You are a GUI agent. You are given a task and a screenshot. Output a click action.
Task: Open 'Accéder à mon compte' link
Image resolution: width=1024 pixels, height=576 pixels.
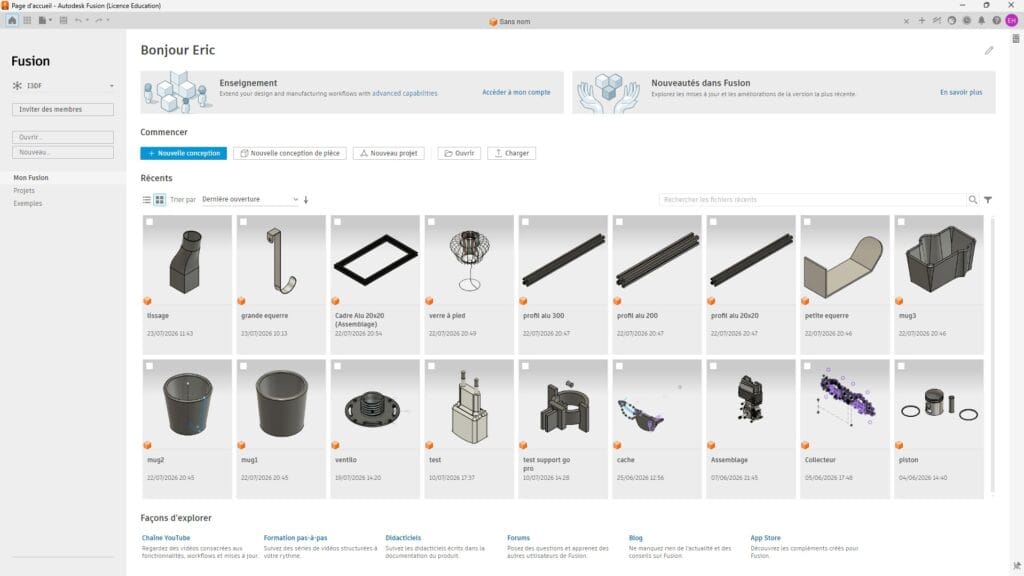click(516, 93)
